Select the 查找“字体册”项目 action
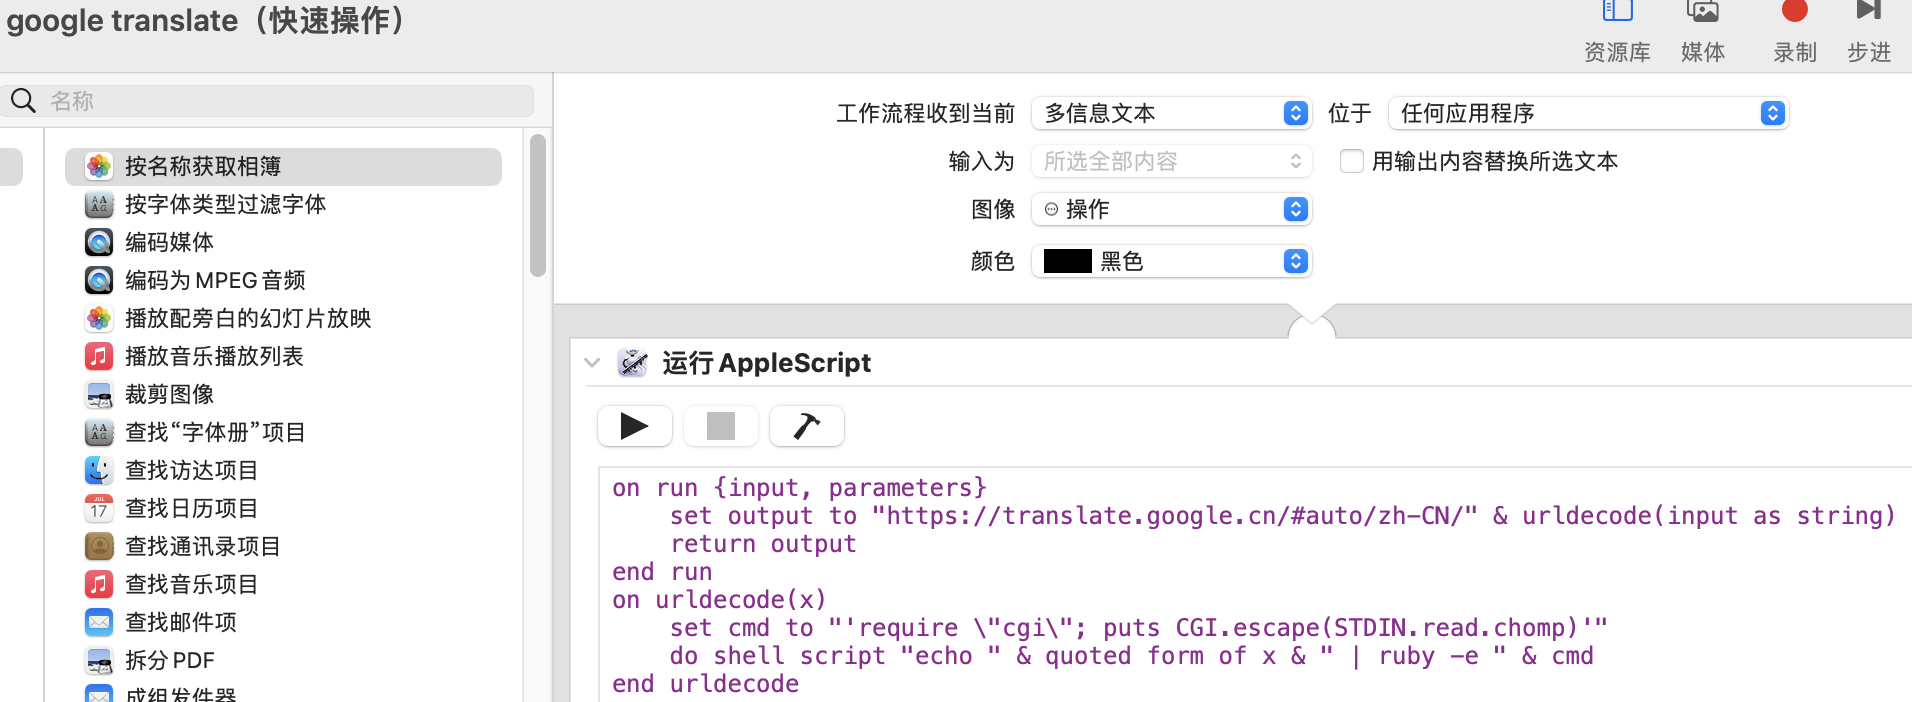The image size is (1912, 702). point(283,433)
